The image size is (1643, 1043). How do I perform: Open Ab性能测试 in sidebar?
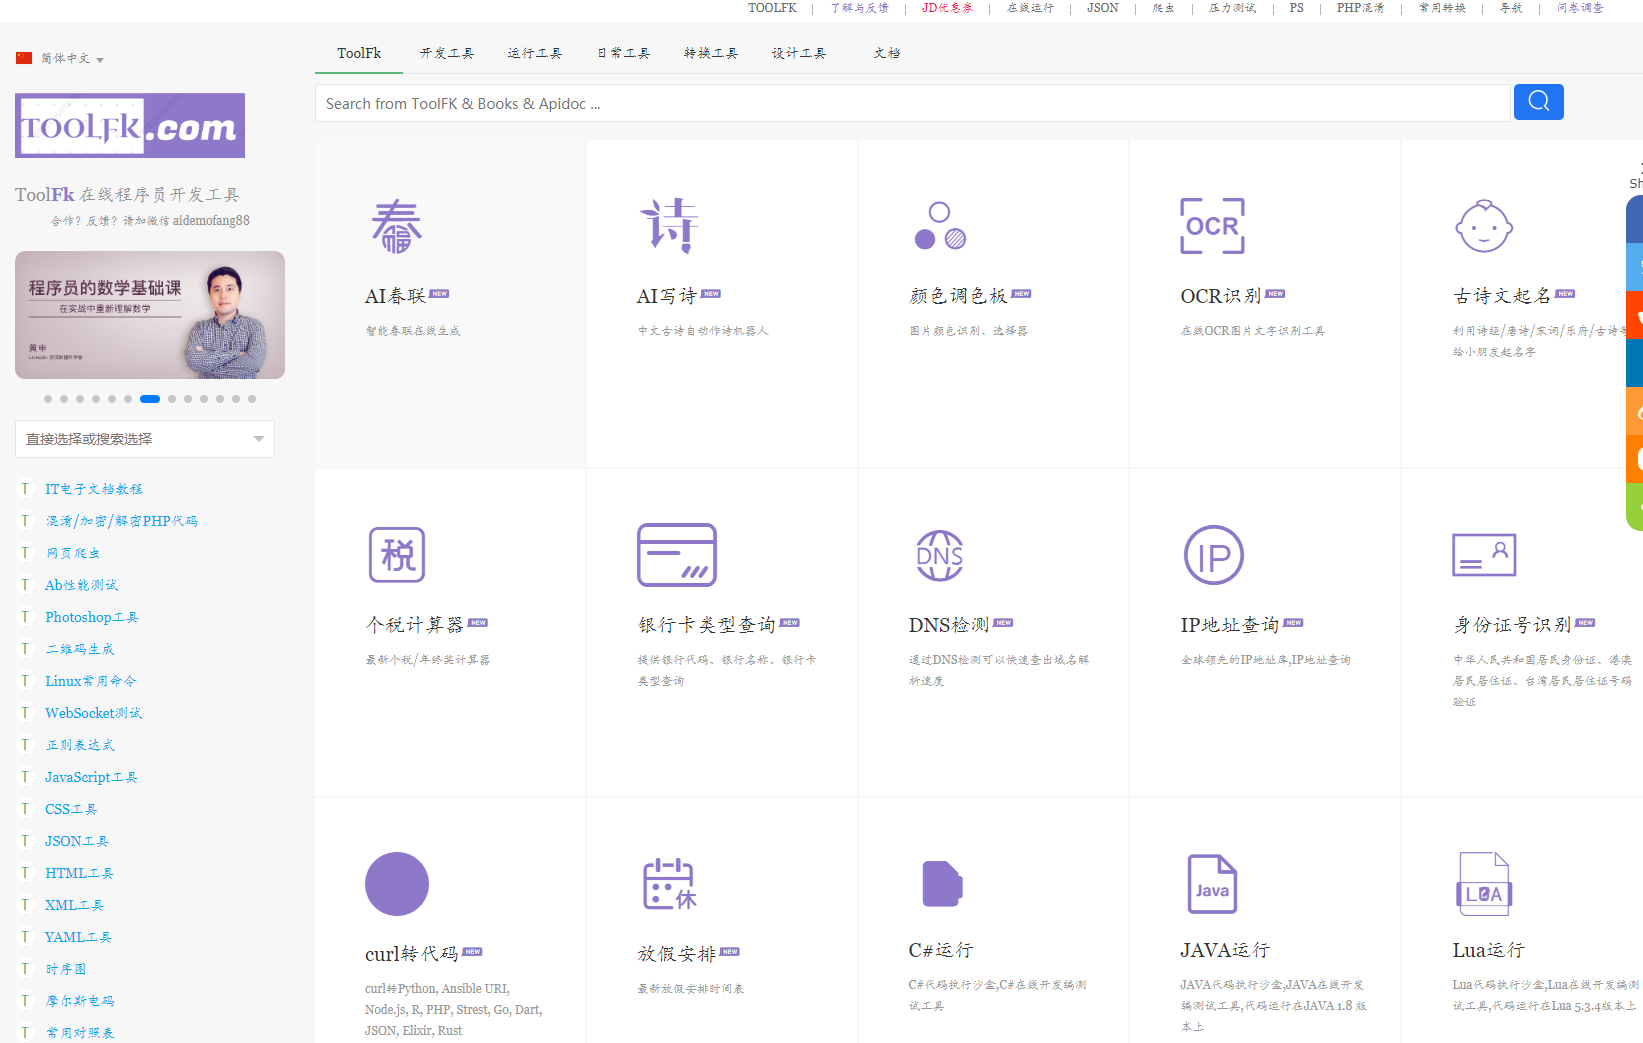(81, 585)
